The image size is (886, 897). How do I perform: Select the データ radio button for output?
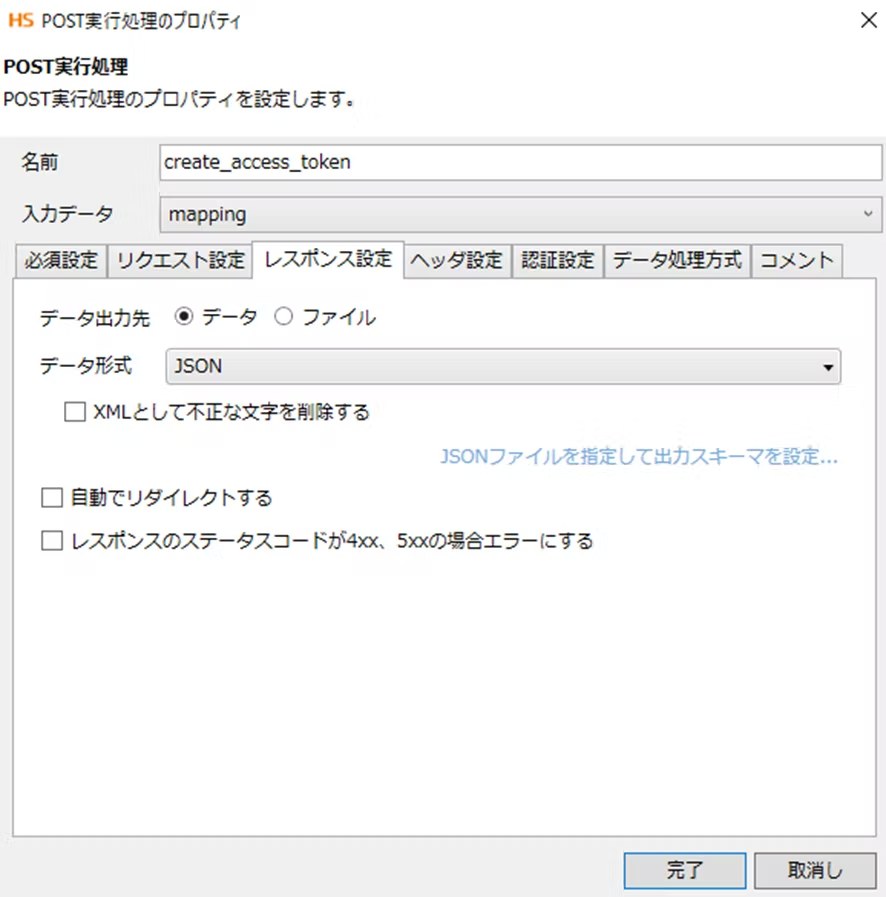pyautogui.click(x=184, y=317)
